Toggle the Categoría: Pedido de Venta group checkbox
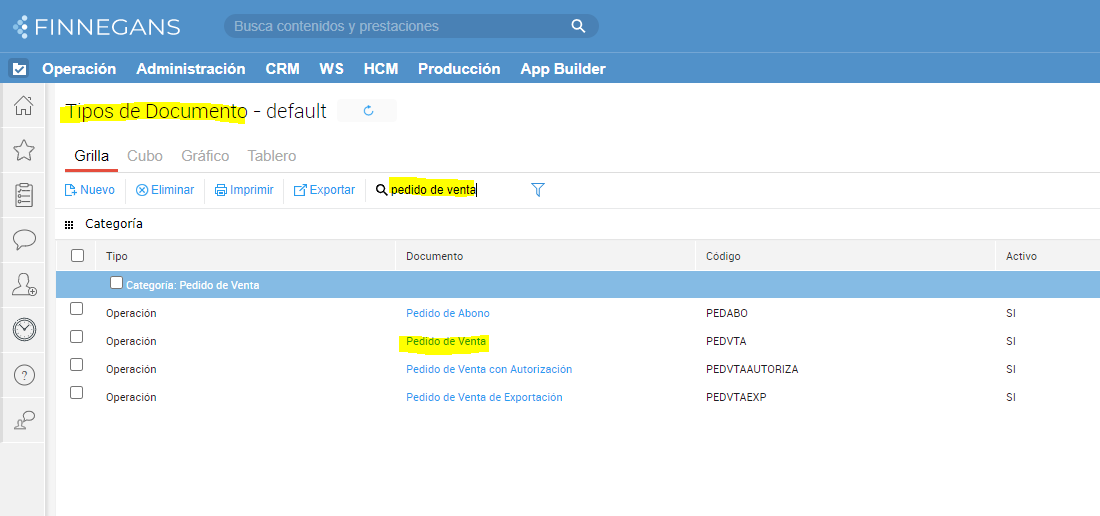The width and height of the screenshot is (1100, 516). pos(117,283)
